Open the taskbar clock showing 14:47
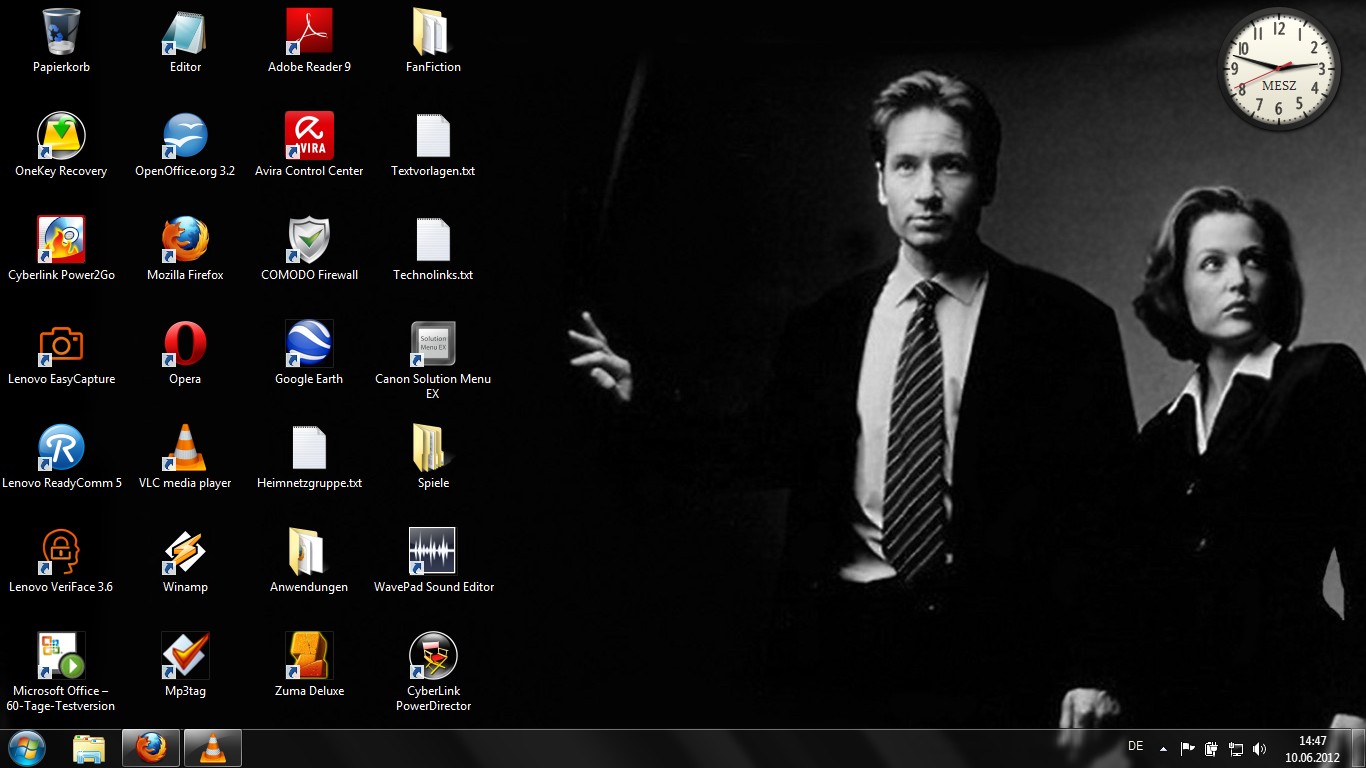 (1312, 749)
